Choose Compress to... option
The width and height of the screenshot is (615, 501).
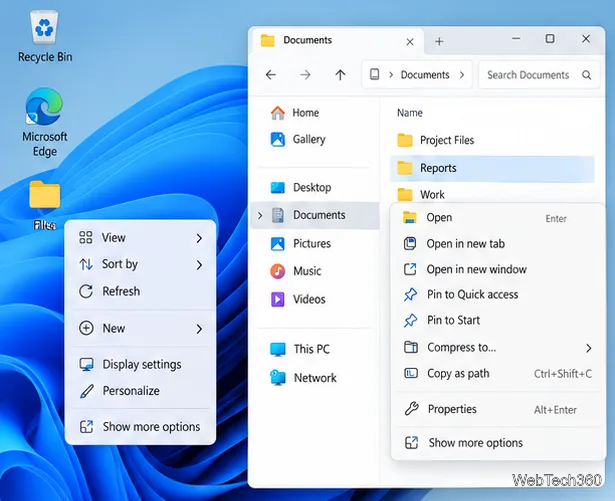coord(498,348)
